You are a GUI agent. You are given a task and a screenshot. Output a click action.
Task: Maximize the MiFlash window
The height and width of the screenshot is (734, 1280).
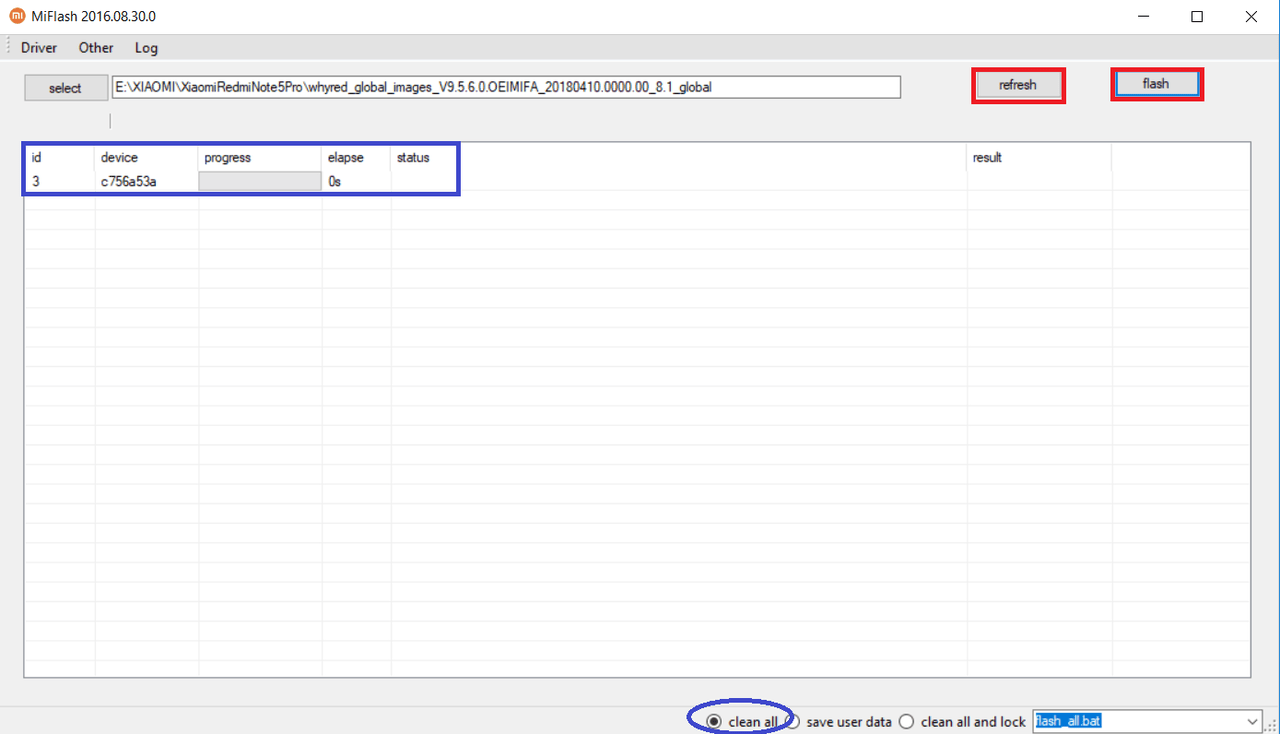(x=1197, y=16)
